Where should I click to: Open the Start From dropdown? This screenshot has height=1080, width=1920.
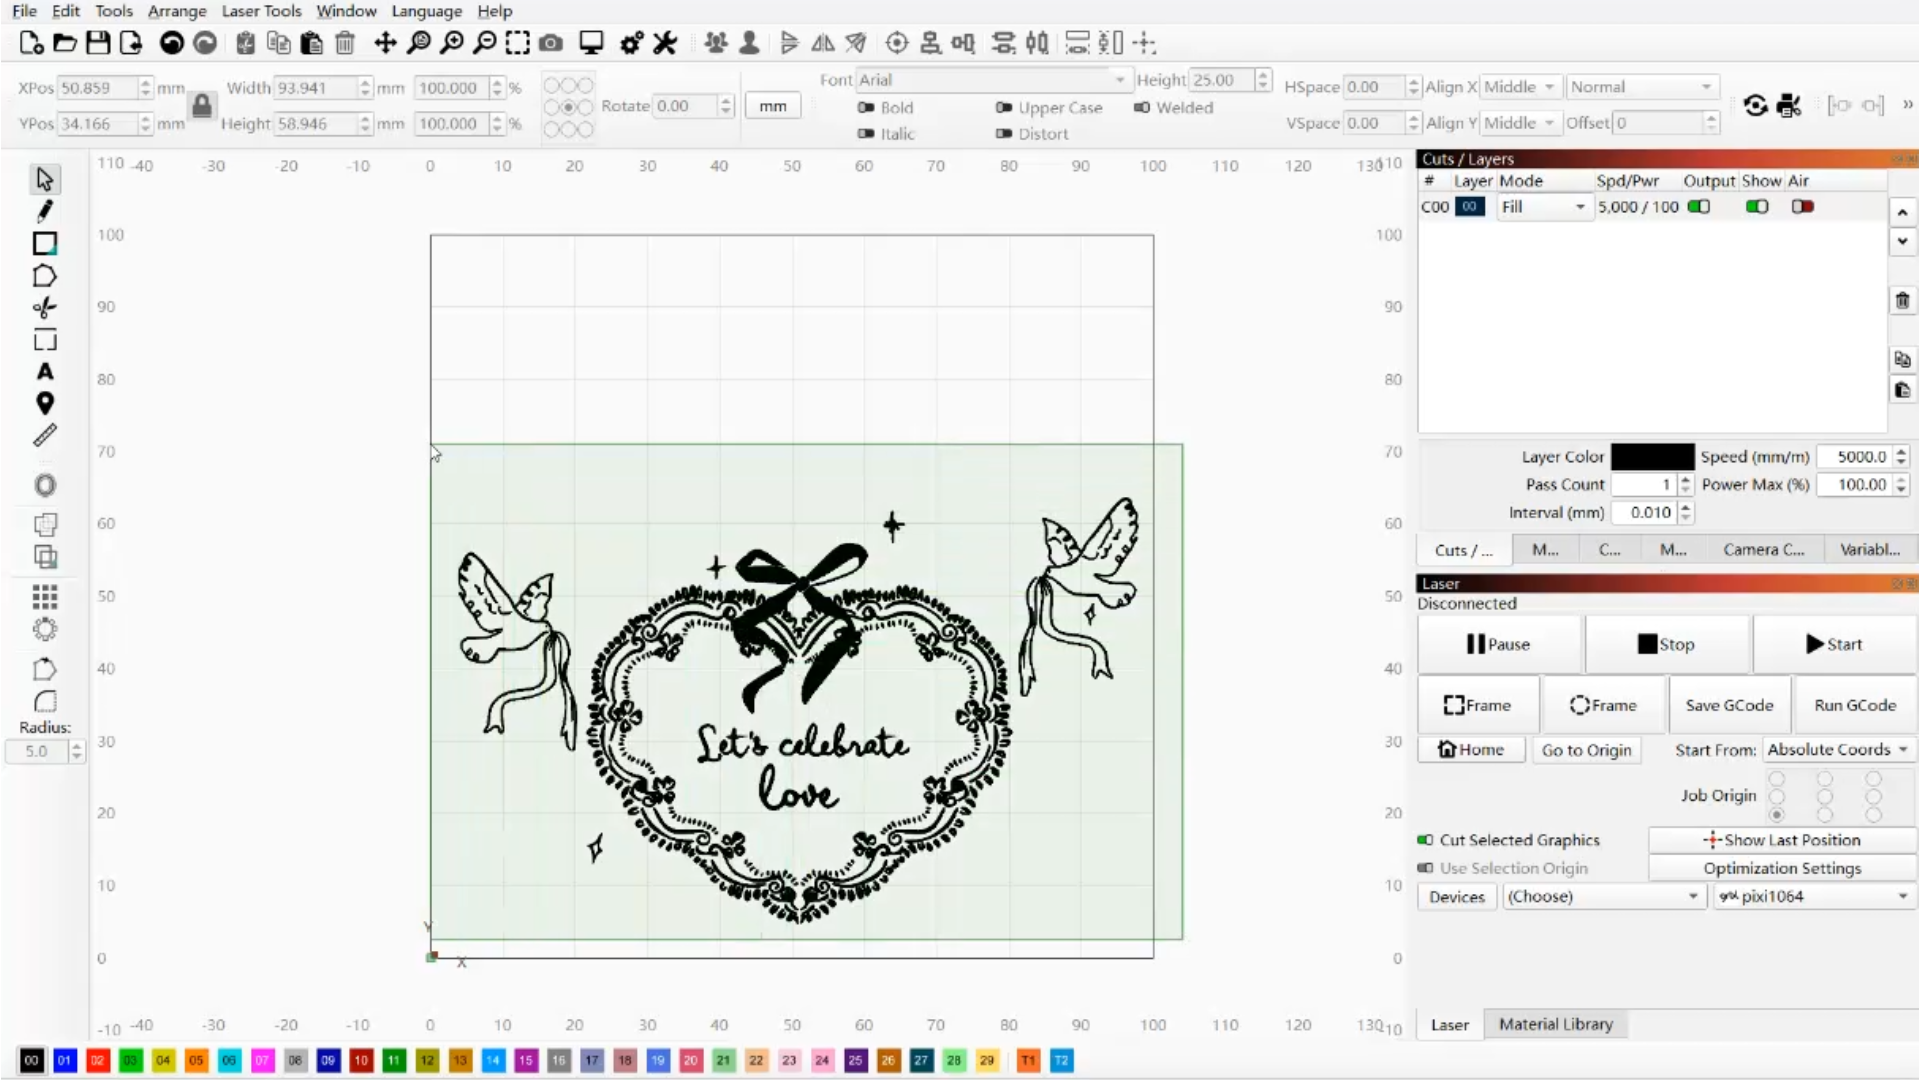click(x=1836, y=749)
